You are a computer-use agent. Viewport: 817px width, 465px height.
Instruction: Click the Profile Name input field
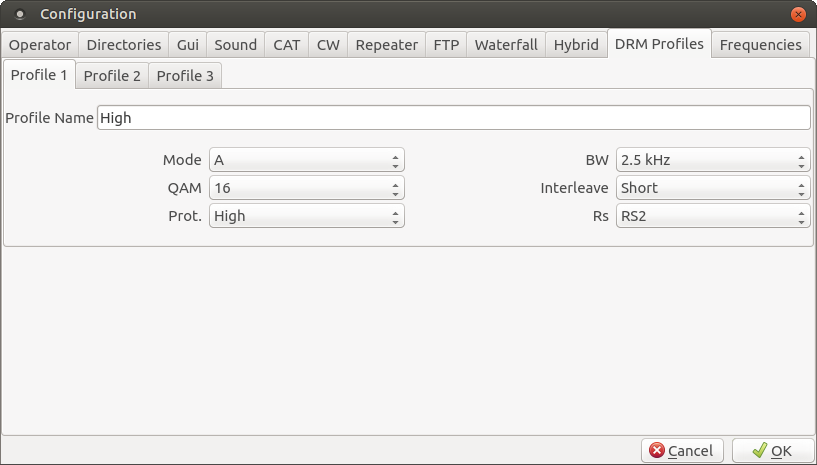click(x=453, y=118)
